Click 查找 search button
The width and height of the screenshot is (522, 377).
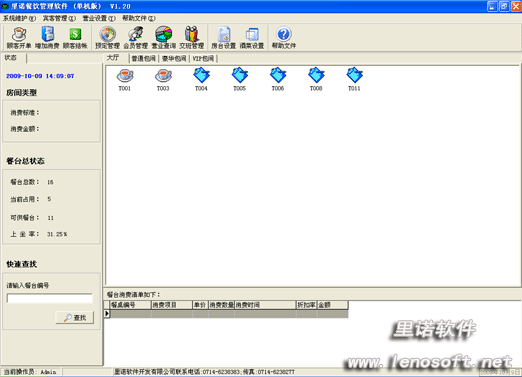[x=75, y=318]
